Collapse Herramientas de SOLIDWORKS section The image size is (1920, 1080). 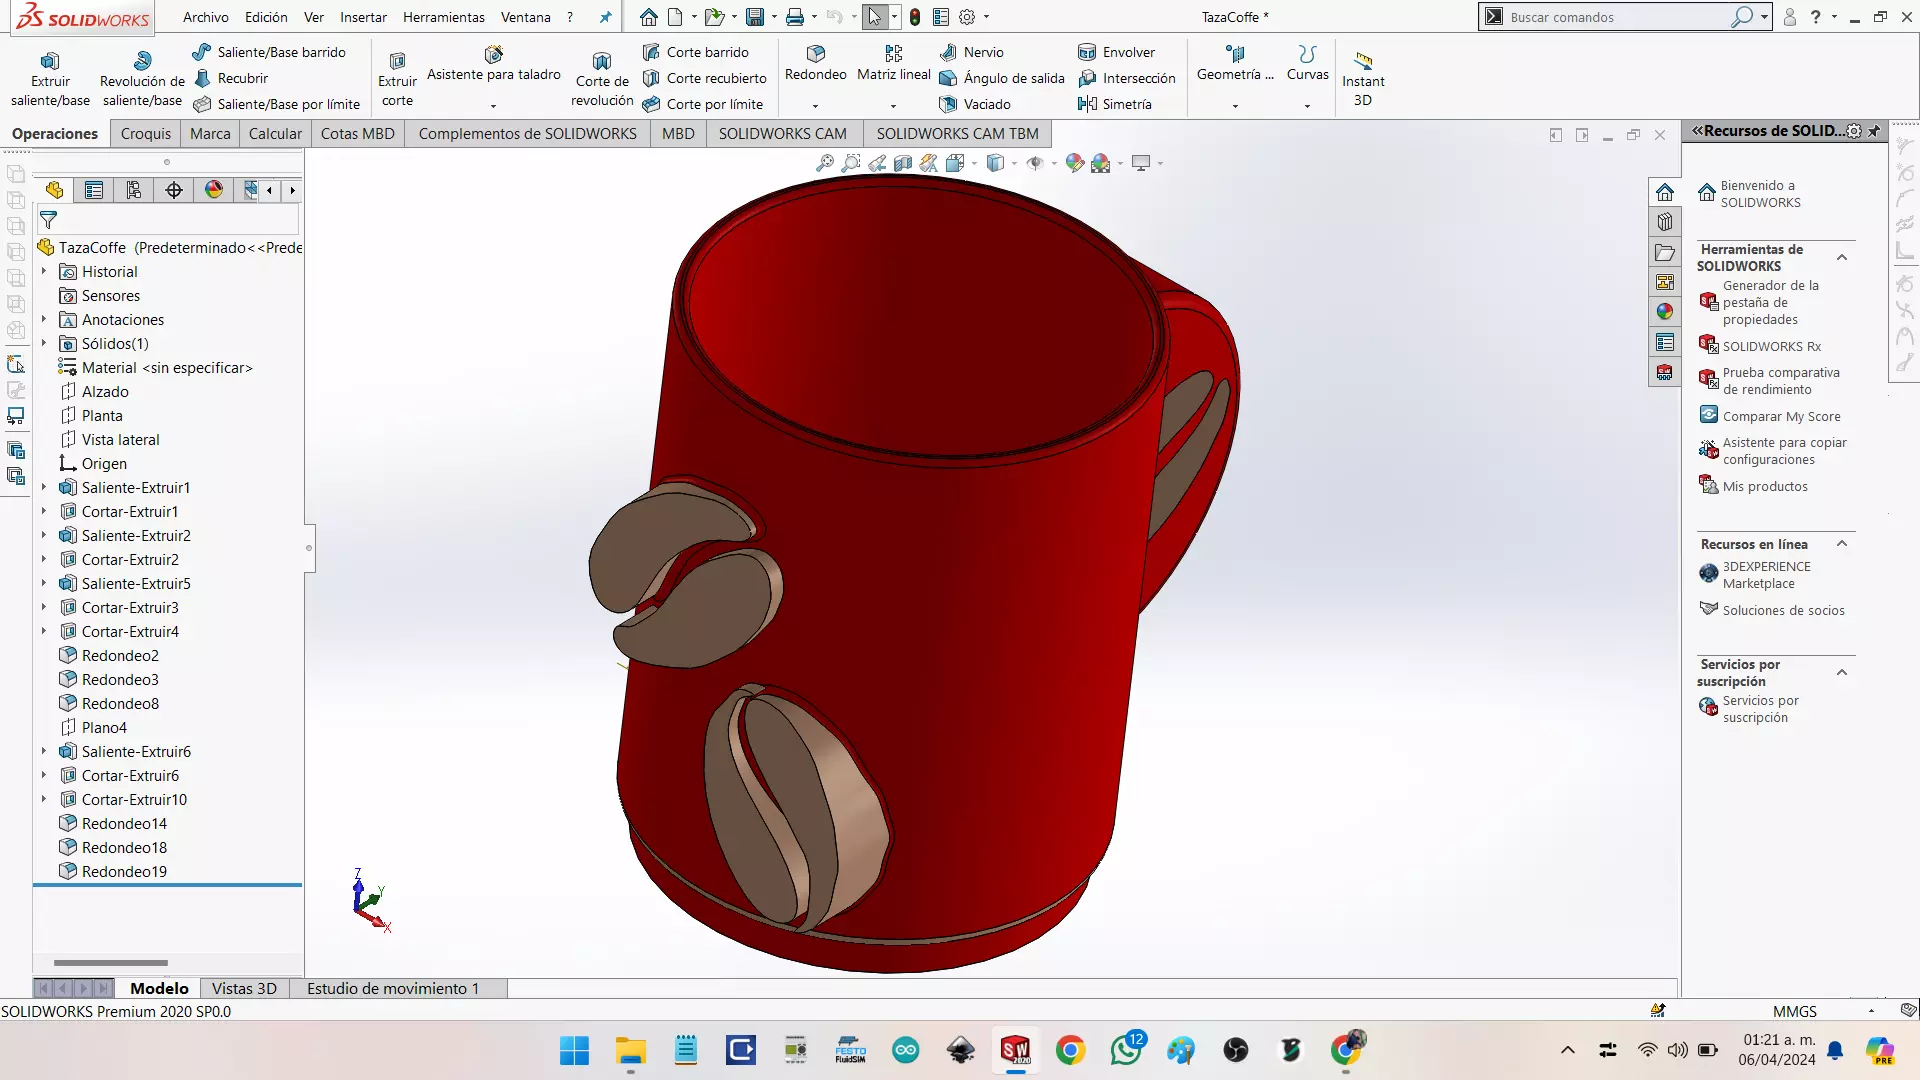click(1842, 258)
